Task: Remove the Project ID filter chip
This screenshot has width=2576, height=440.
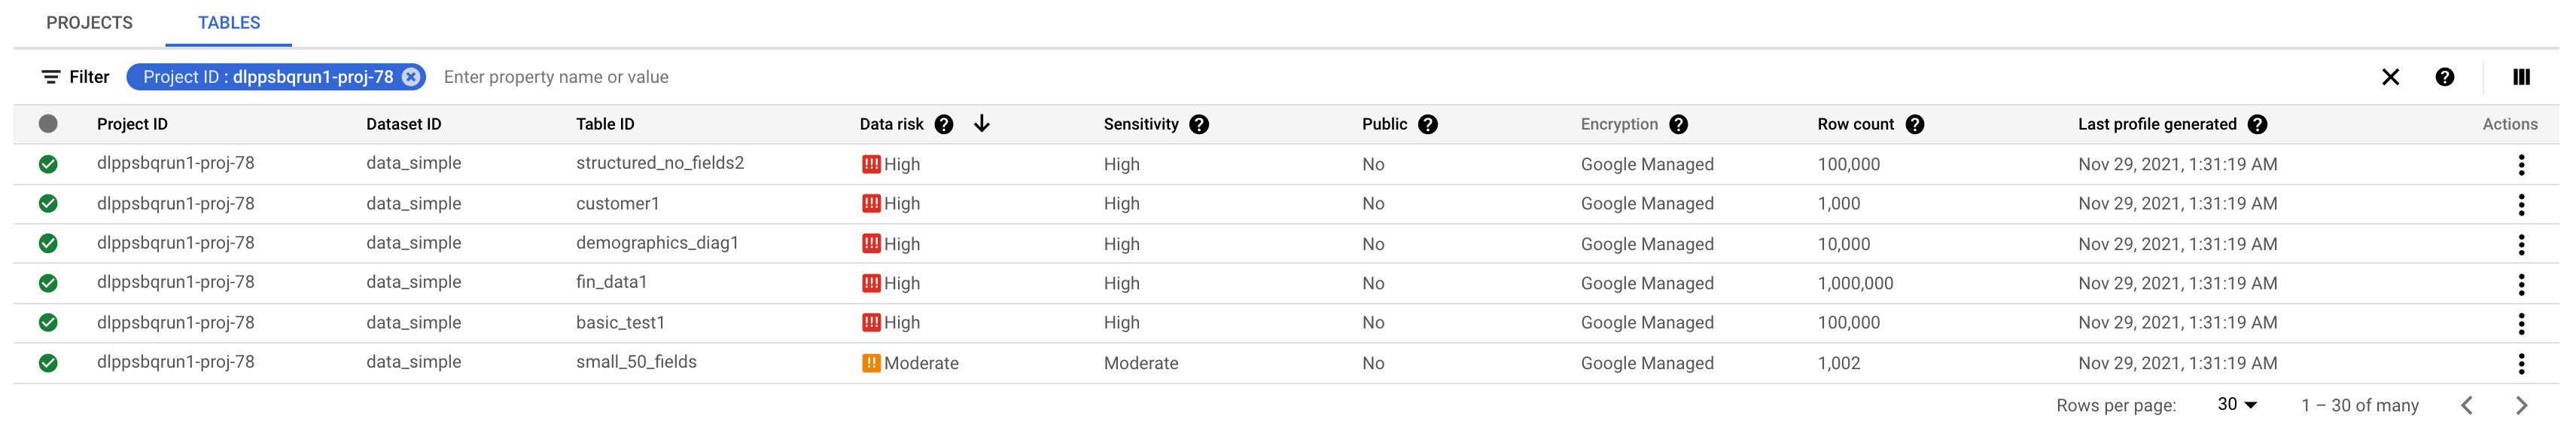Action: (410, 76)
